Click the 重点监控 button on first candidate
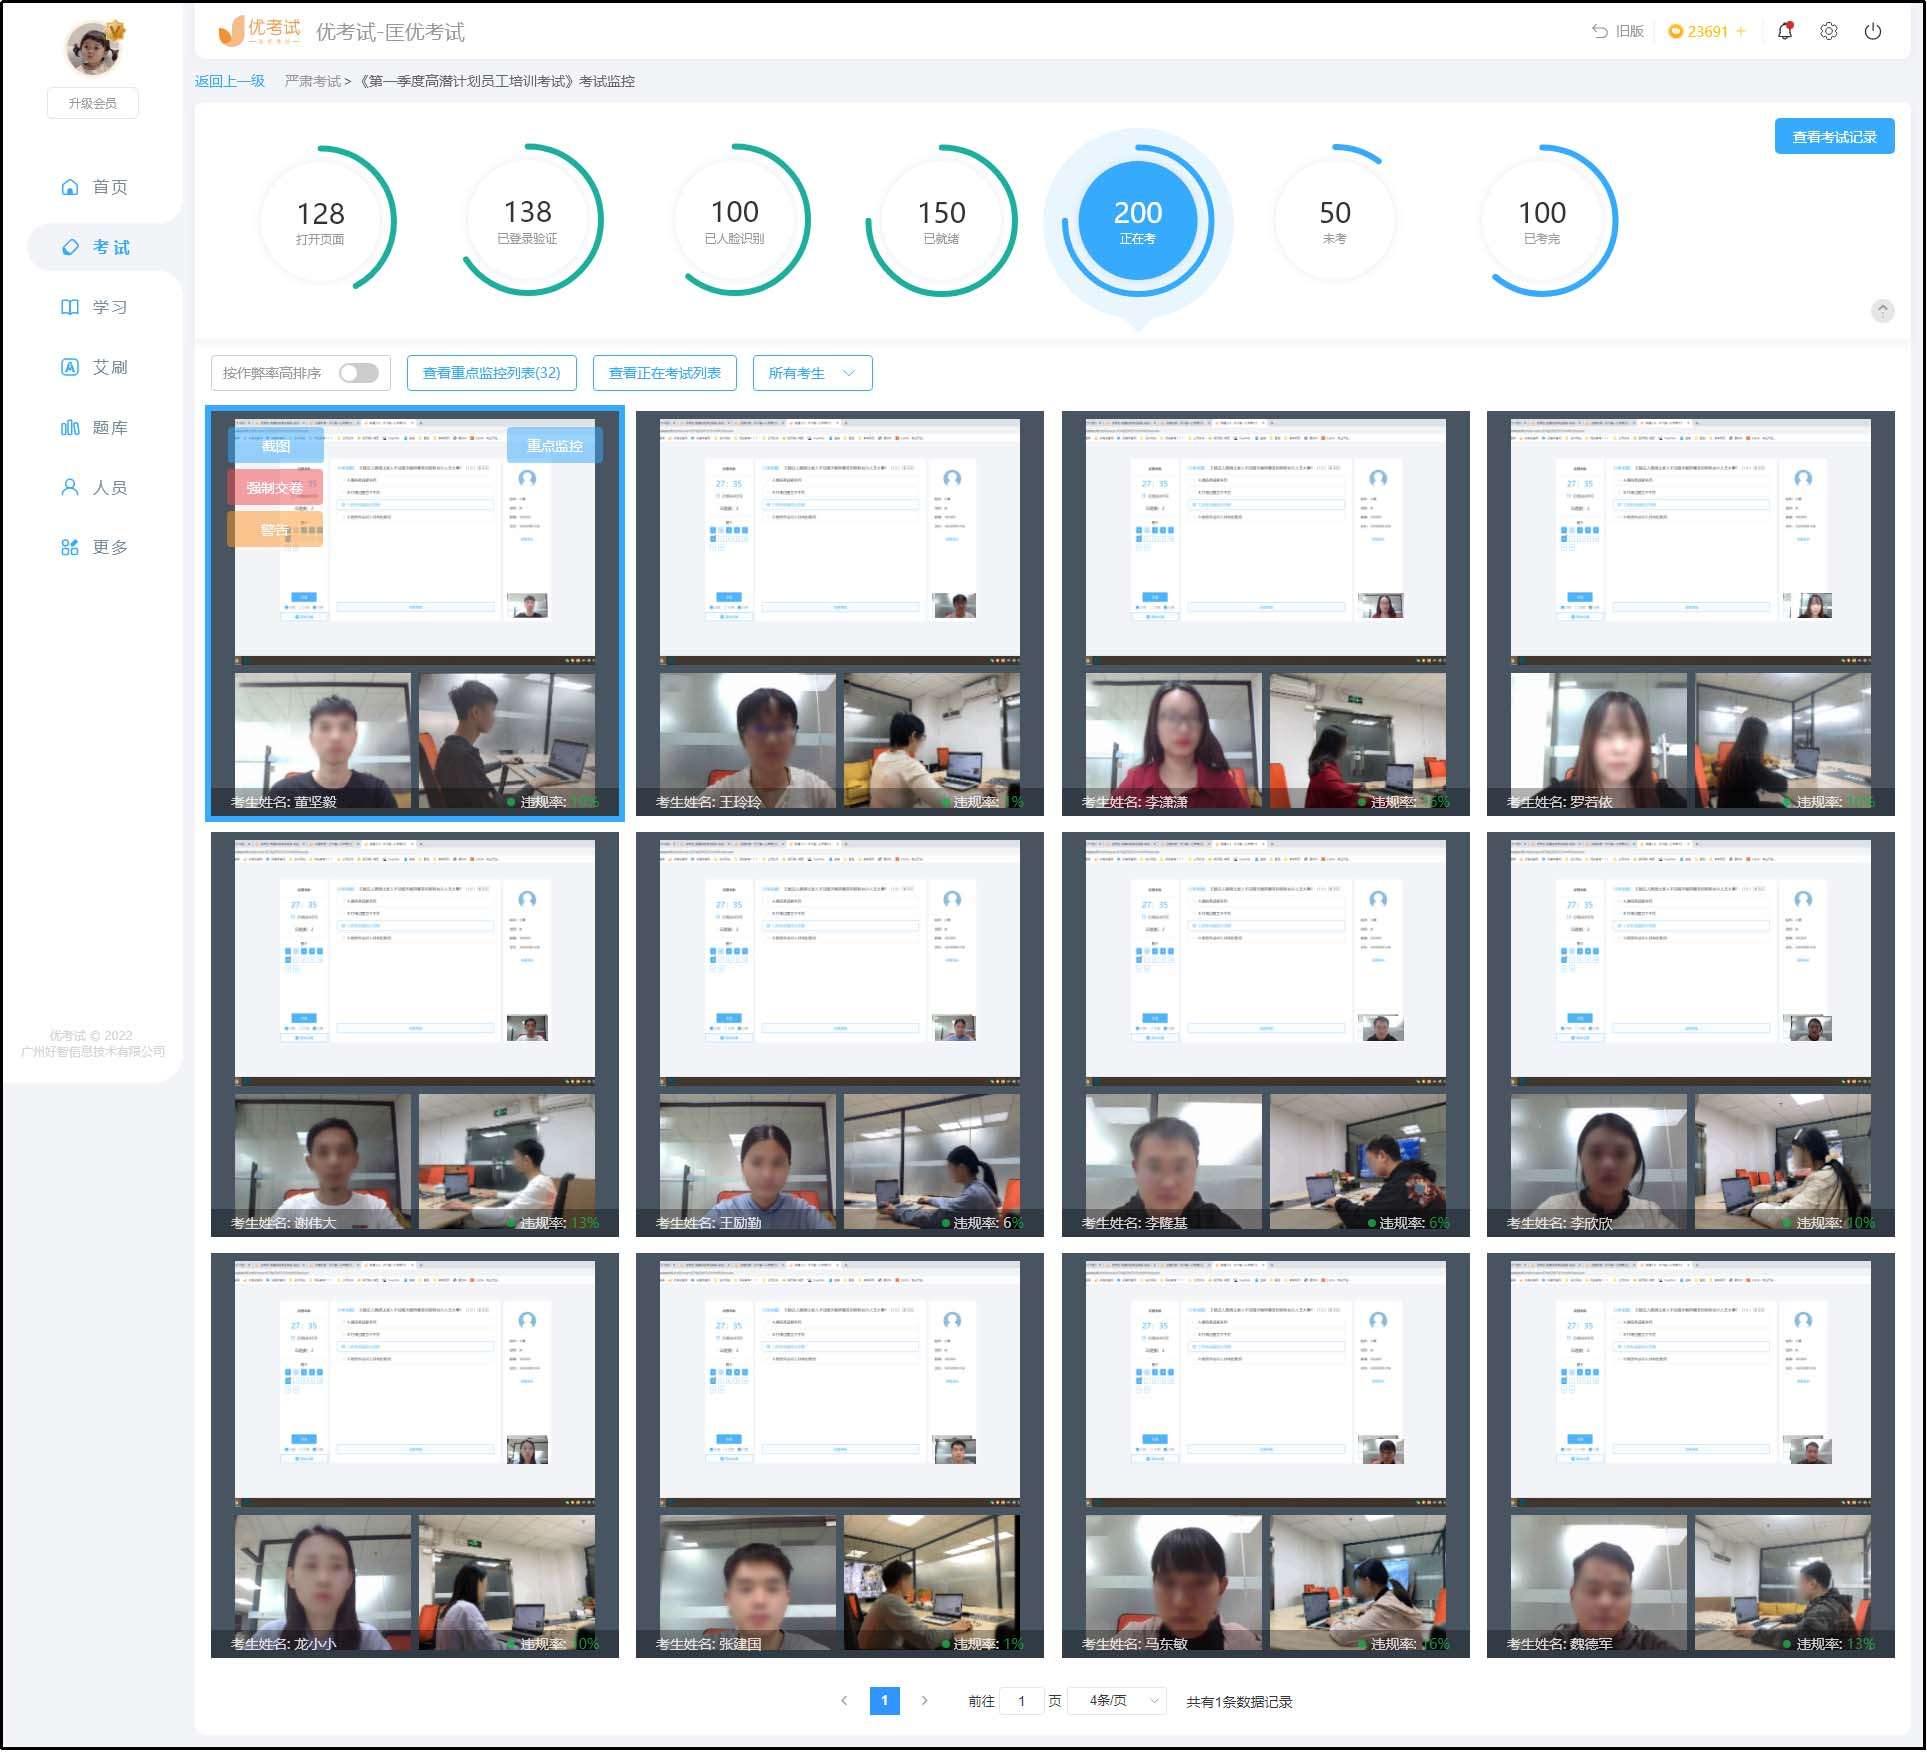This screenshot has height=1753, width=1927. [554, 445]
